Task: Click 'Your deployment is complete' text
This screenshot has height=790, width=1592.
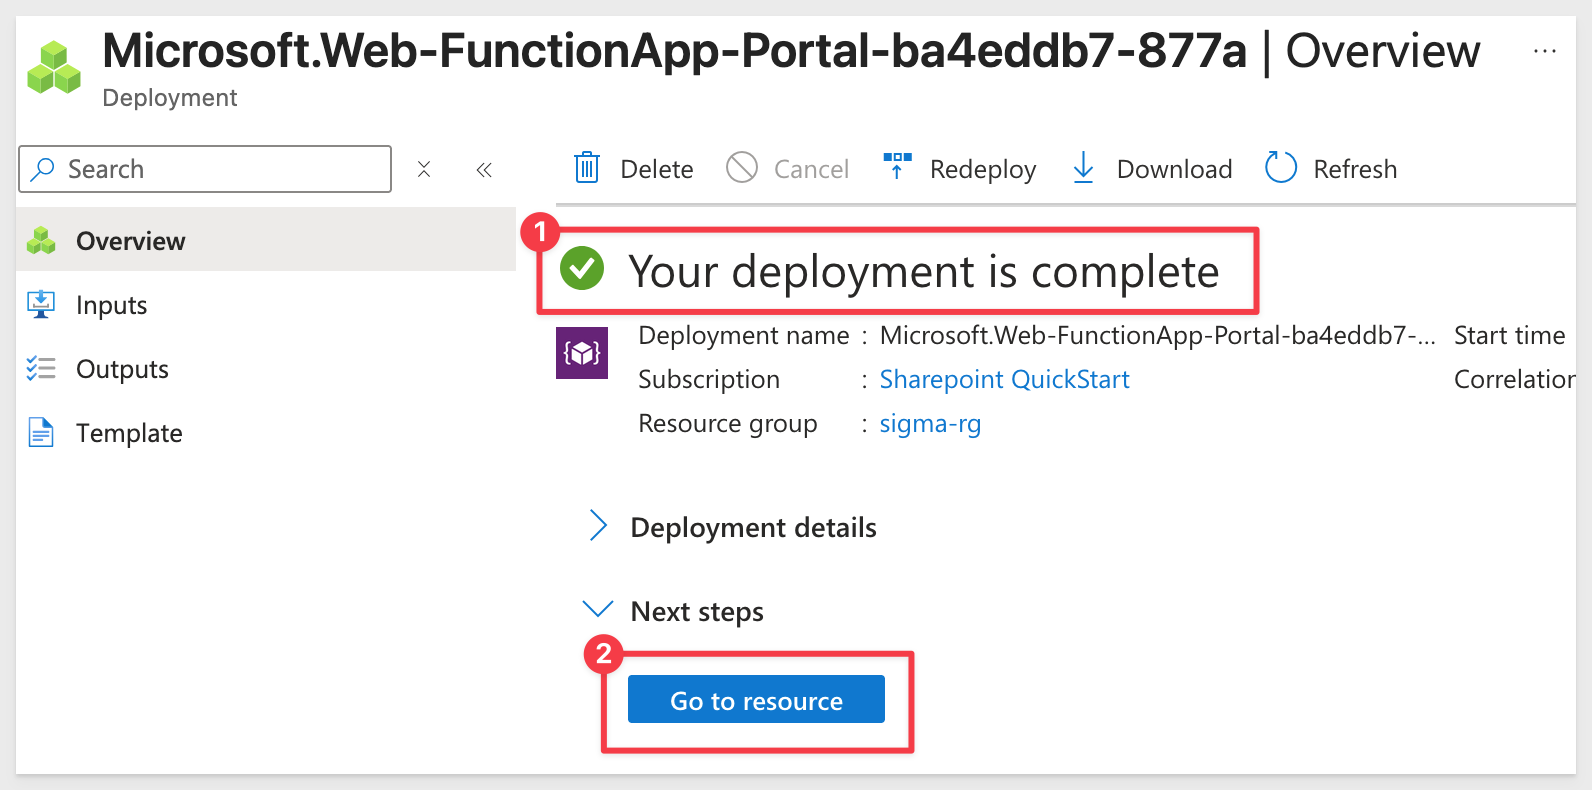Action: [x=924, y=271]
